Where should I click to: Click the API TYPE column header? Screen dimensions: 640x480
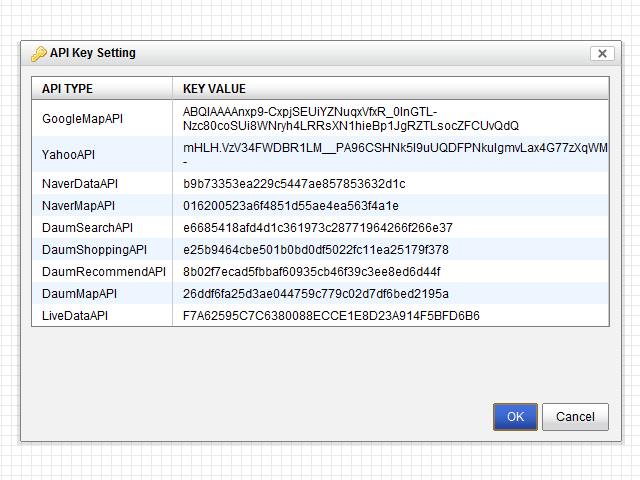coord(67,89)
